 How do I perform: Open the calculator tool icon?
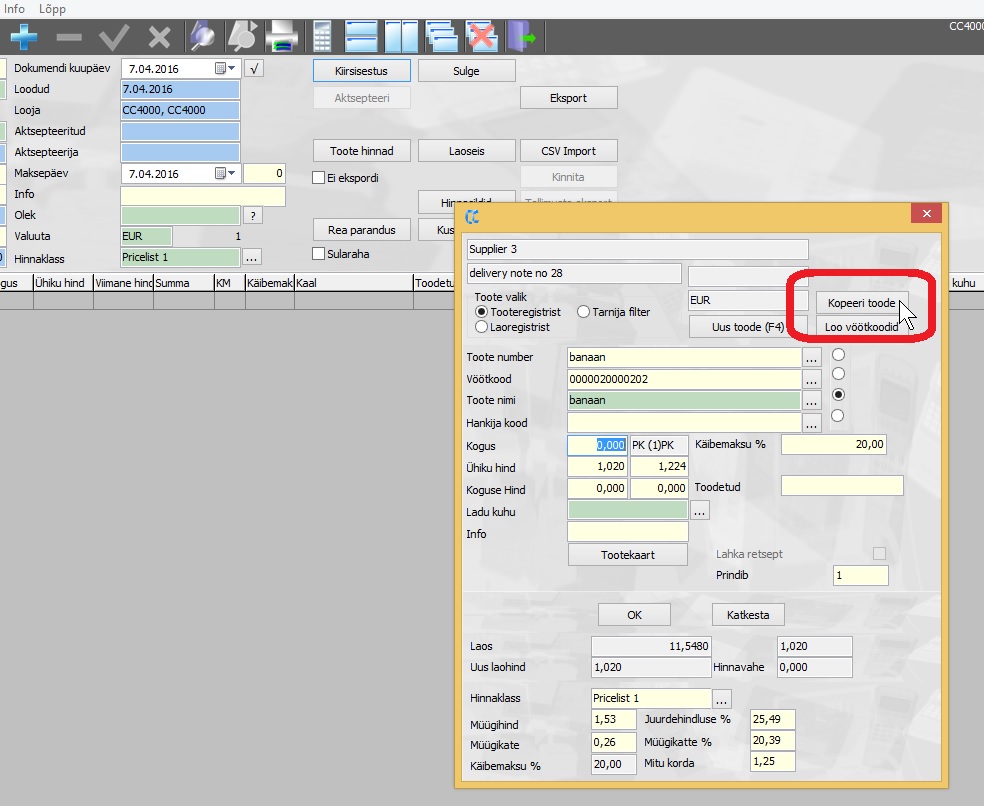322,38
